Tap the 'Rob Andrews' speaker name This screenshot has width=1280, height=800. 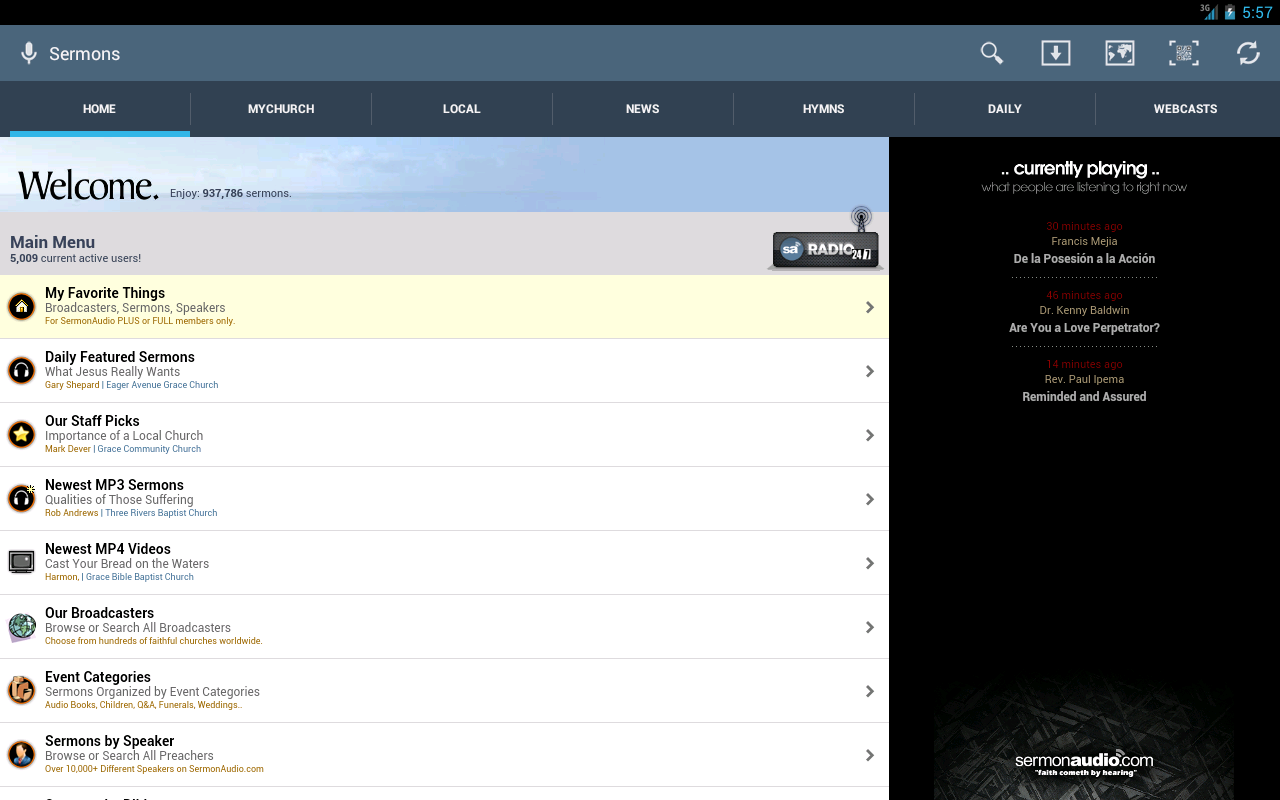(72, 513)
